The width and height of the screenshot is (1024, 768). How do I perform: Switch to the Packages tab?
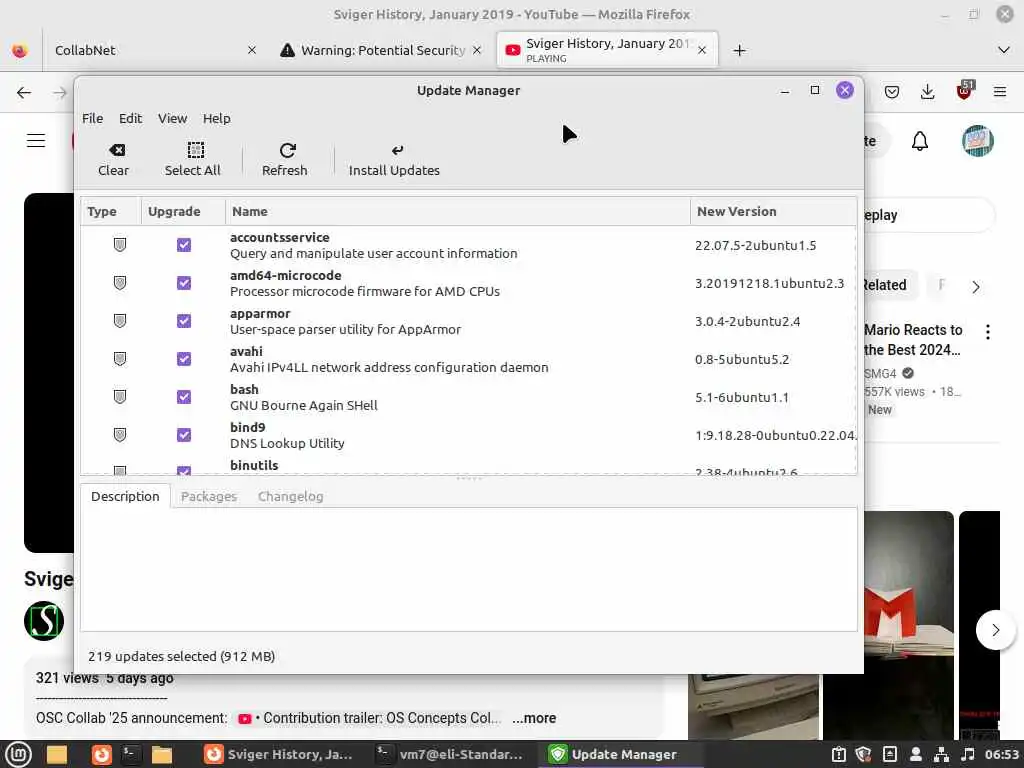click(209, 496)
